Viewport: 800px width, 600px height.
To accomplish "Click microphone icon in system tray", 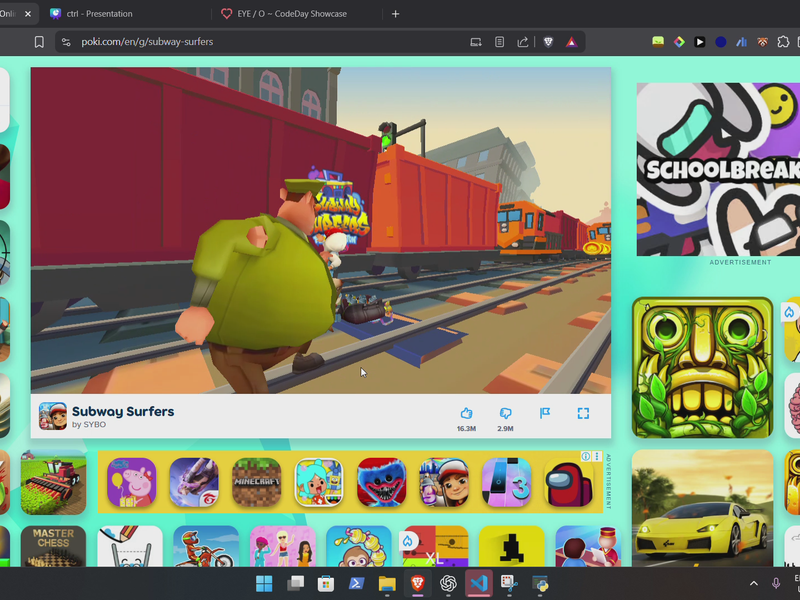I will [x=776, y=583].
